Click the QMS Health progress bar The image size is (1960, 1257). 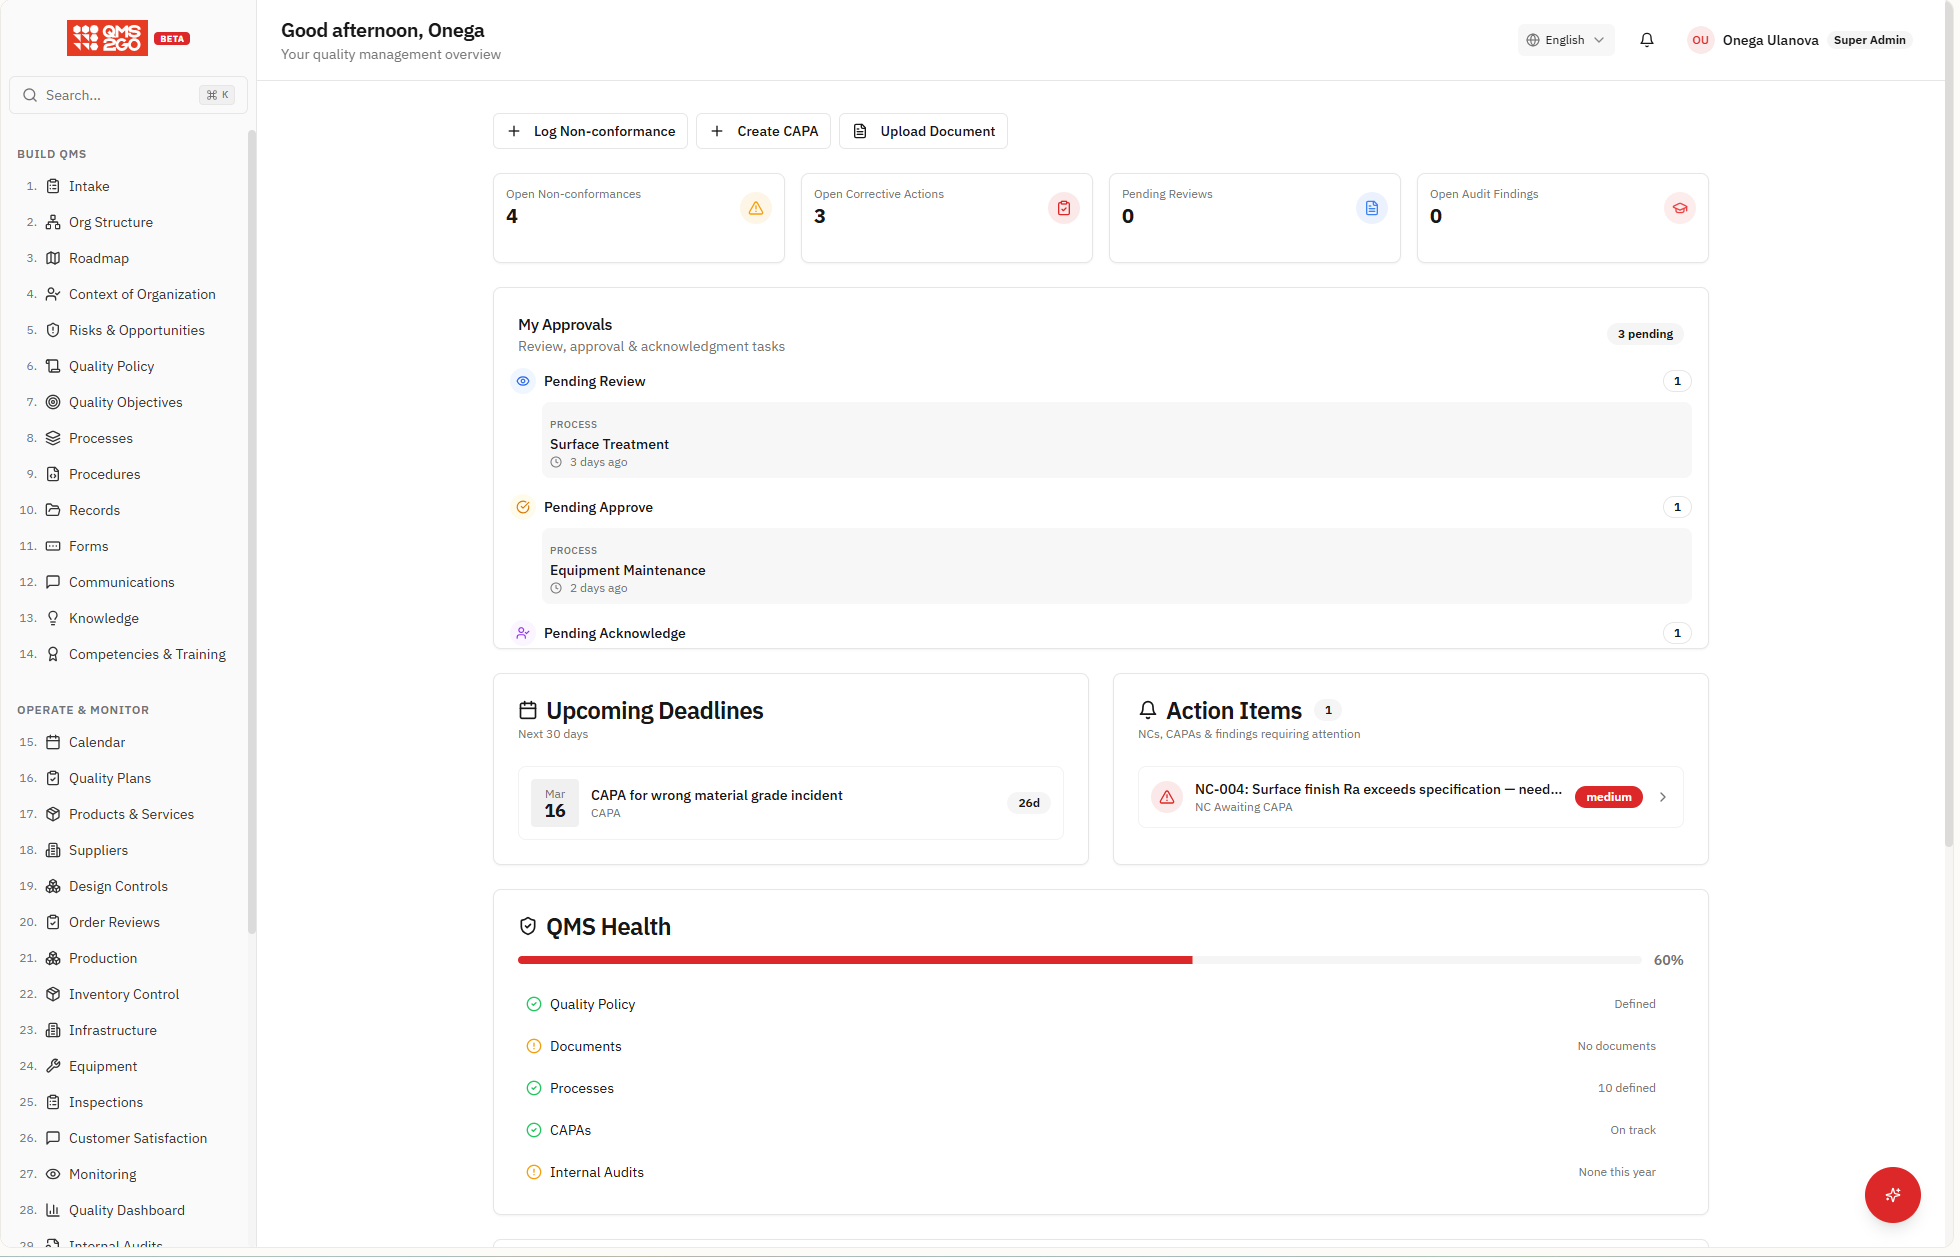[1079, 960]
